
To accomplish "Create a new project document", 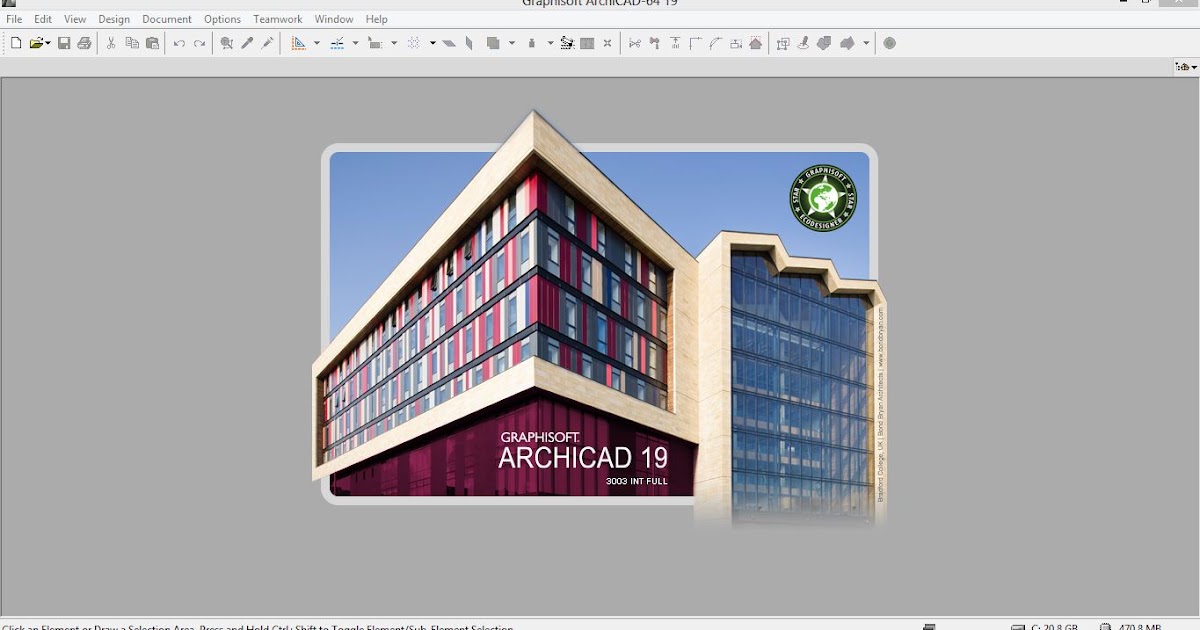I will [15, 43].
